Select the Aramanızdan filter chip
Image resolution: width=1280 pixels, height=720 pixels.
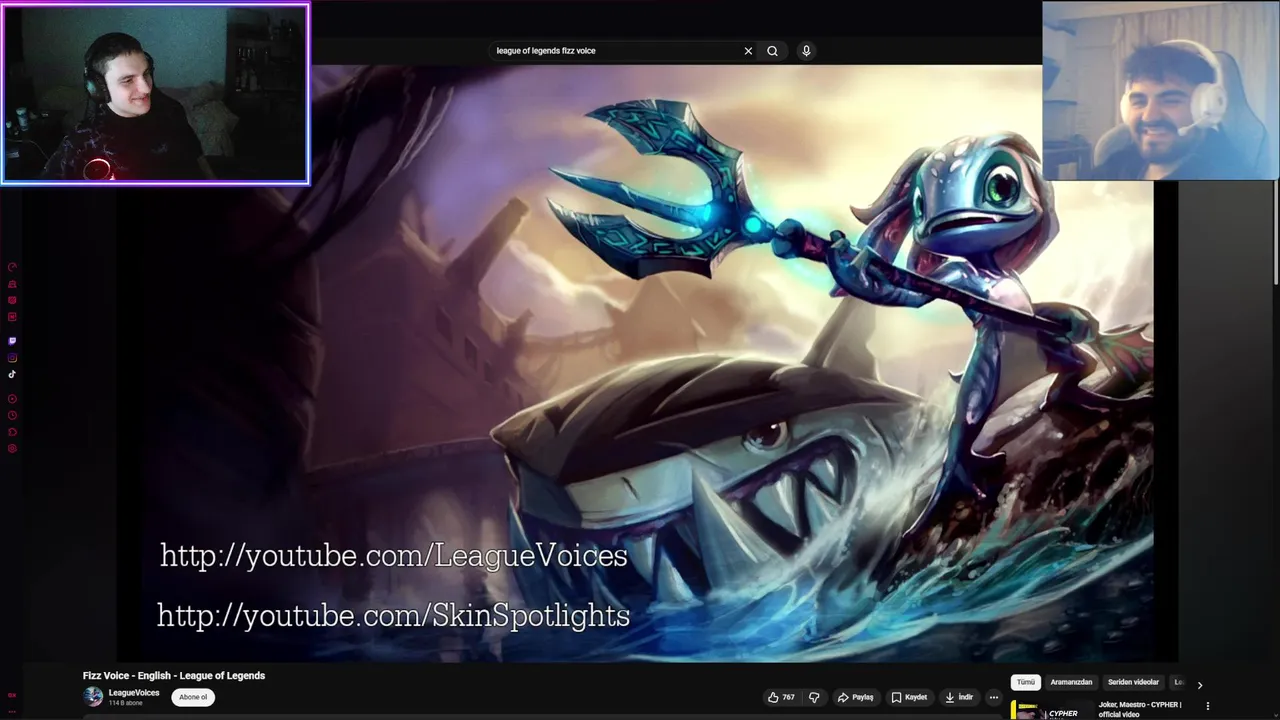(x=1071, y=682)
